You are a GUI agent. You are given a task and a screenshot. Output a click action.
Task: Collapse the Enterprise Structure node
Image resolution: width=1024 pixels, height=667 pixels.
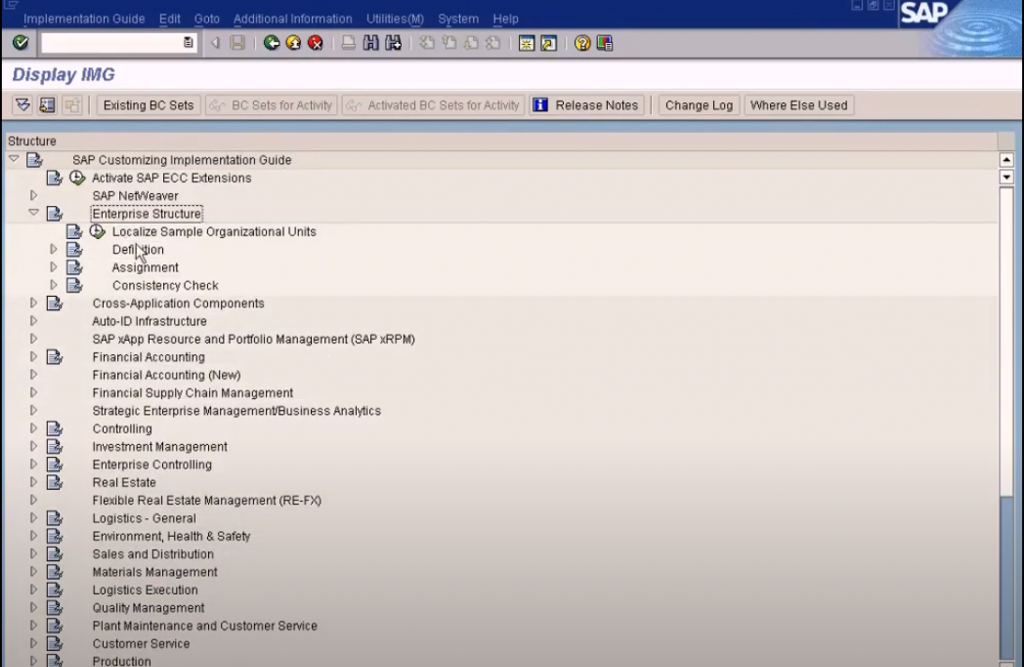pyautogui.click(x=33, y=213)
